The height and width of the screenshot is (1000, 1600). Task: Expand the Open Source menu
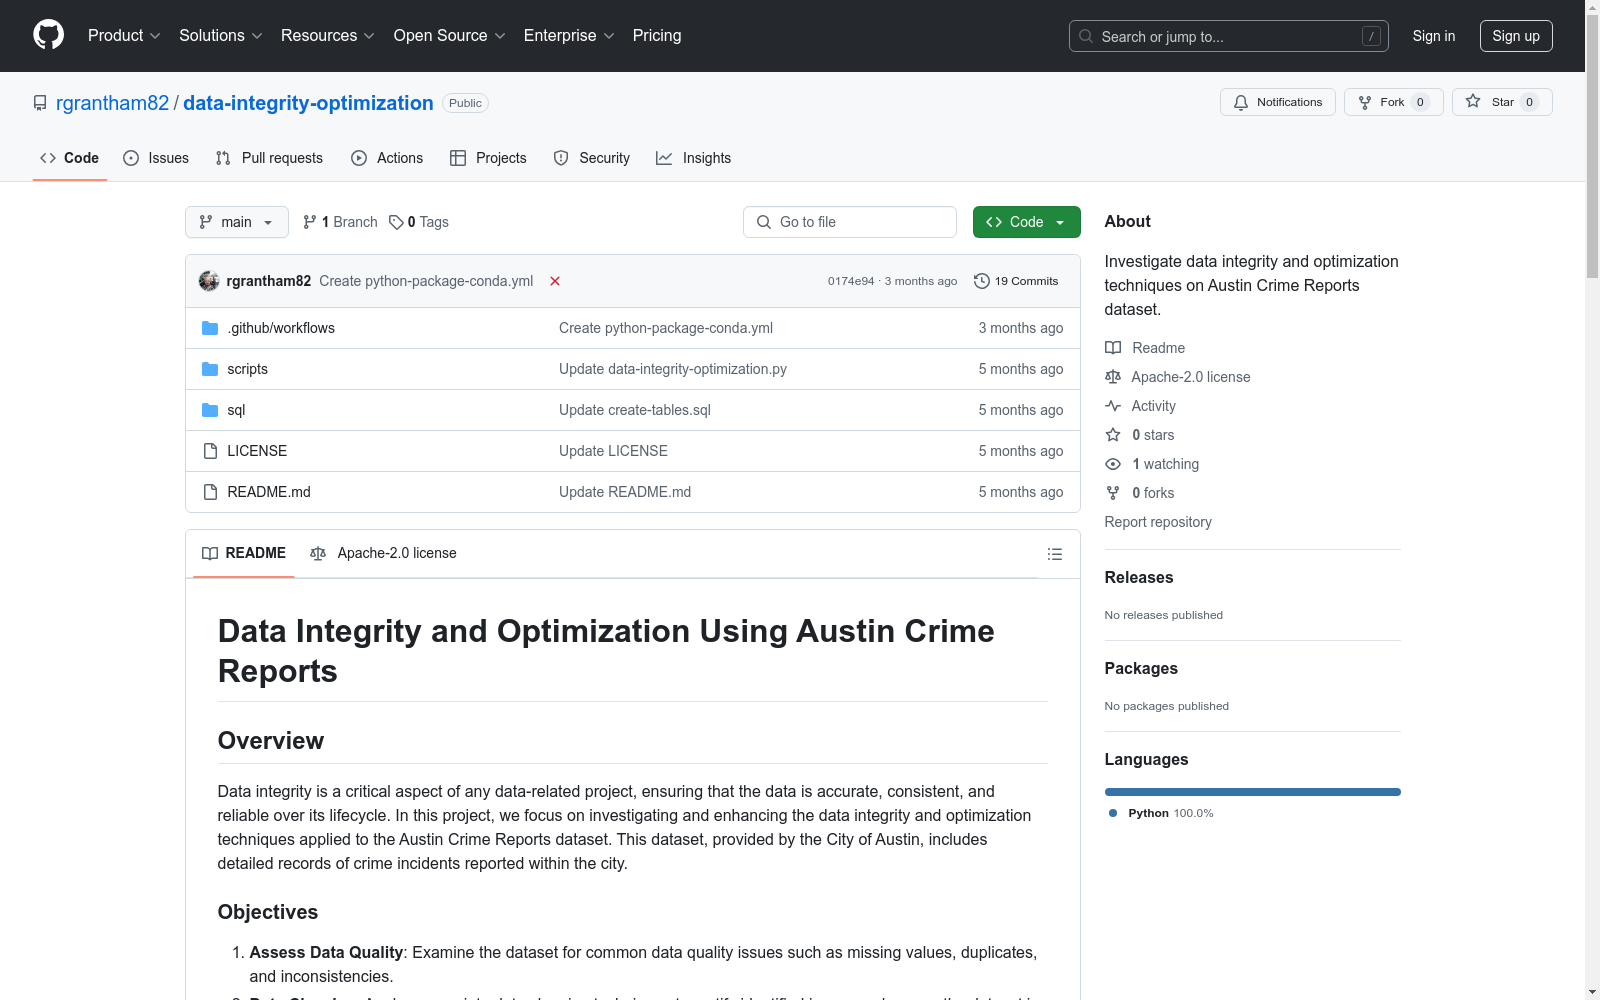pyautogui.click(x=450, y=36)
